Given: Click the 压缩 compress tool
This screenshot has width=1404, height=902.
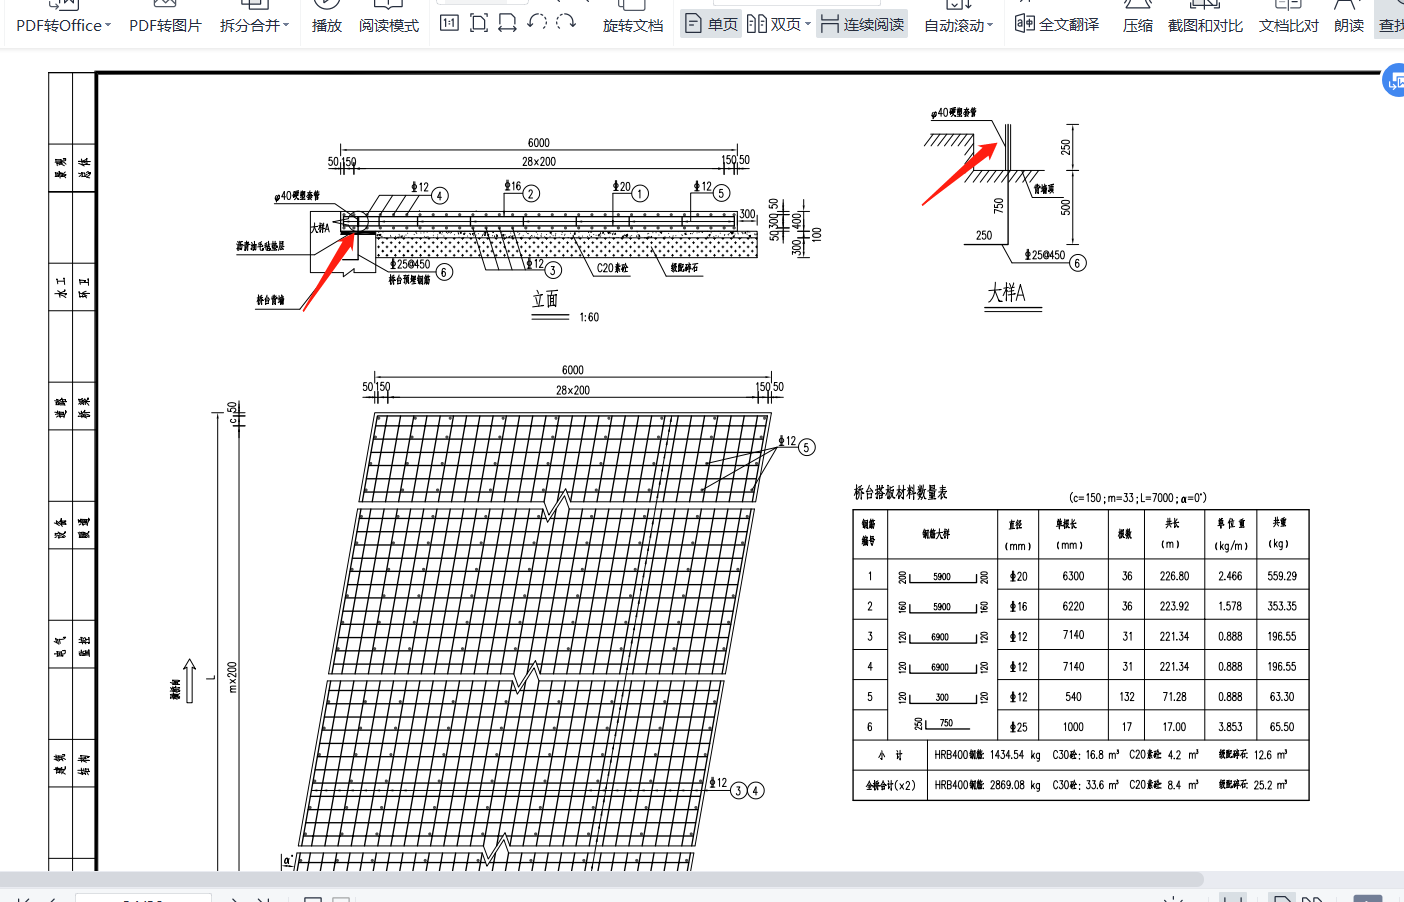Looking at the screenshot, I should coord(1138,25).
